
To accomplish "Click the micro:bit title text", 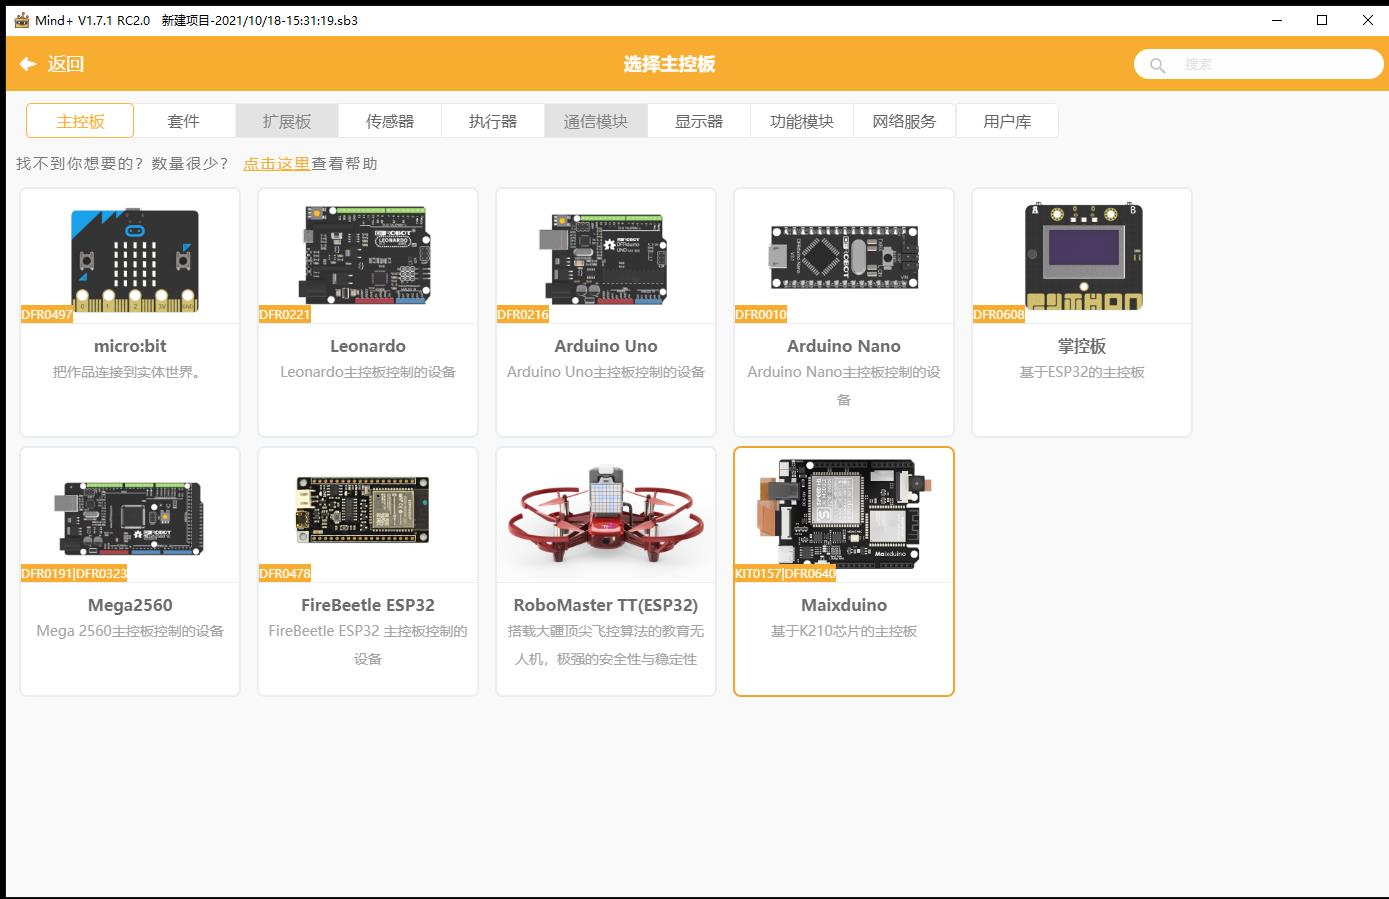I will point(130,346).
